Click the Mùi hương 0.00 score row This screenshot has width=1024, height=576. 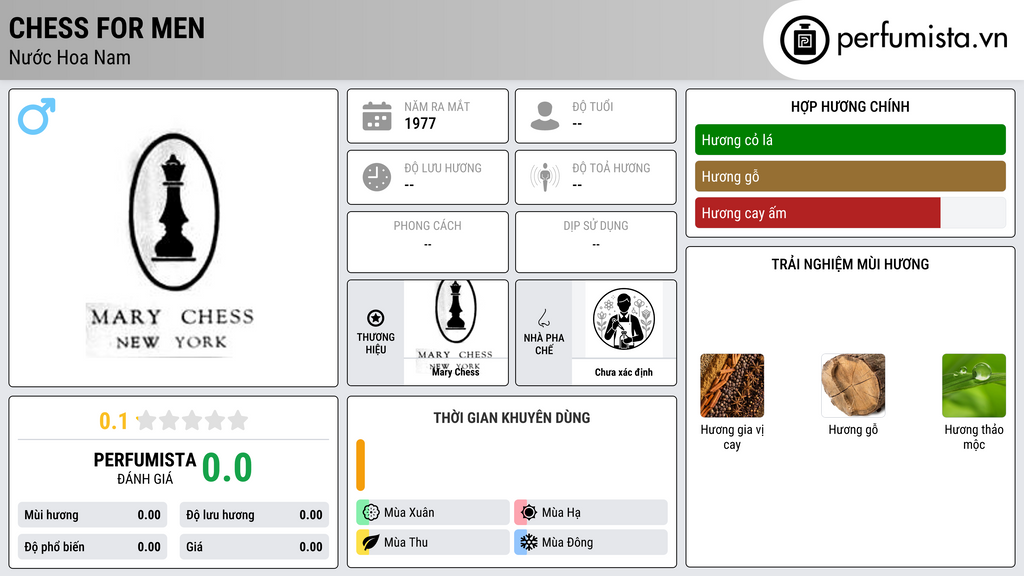click(92, 515)
